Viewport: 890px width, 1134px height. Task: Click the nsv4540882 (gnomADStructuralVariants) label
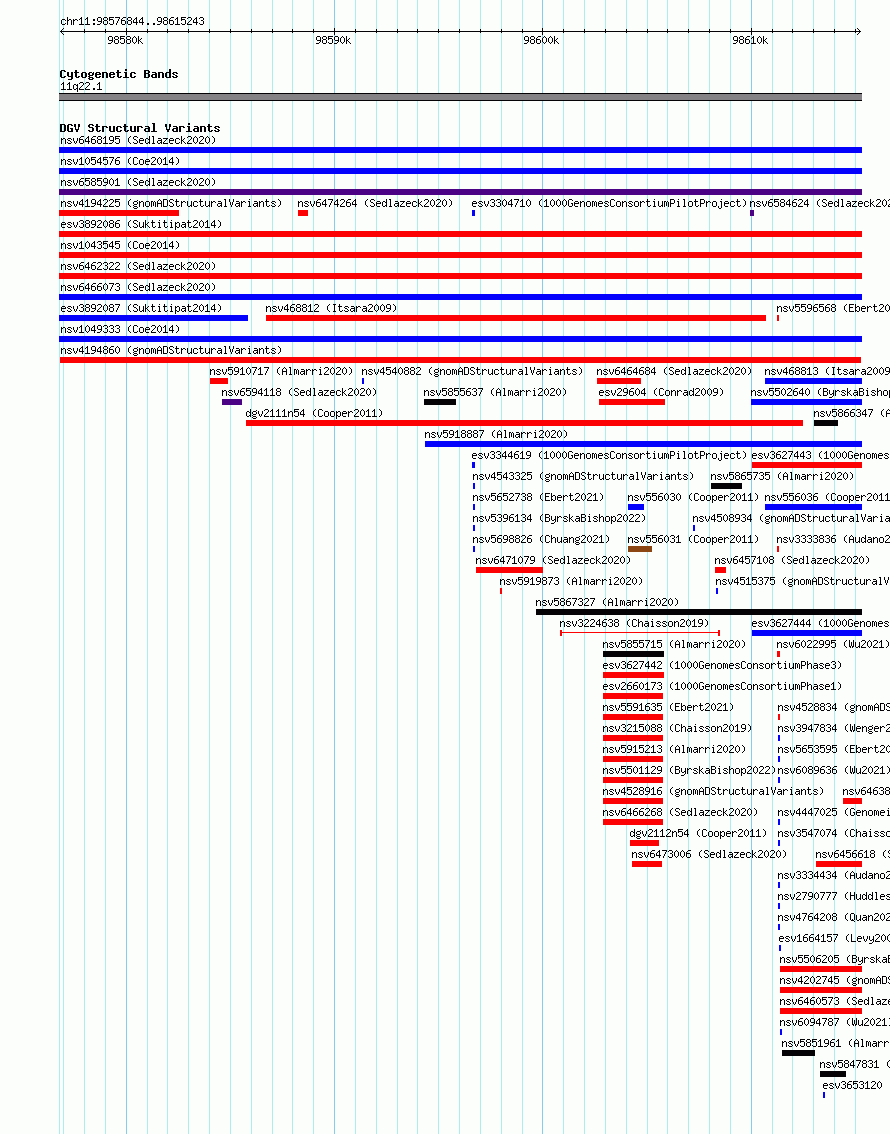472,371
